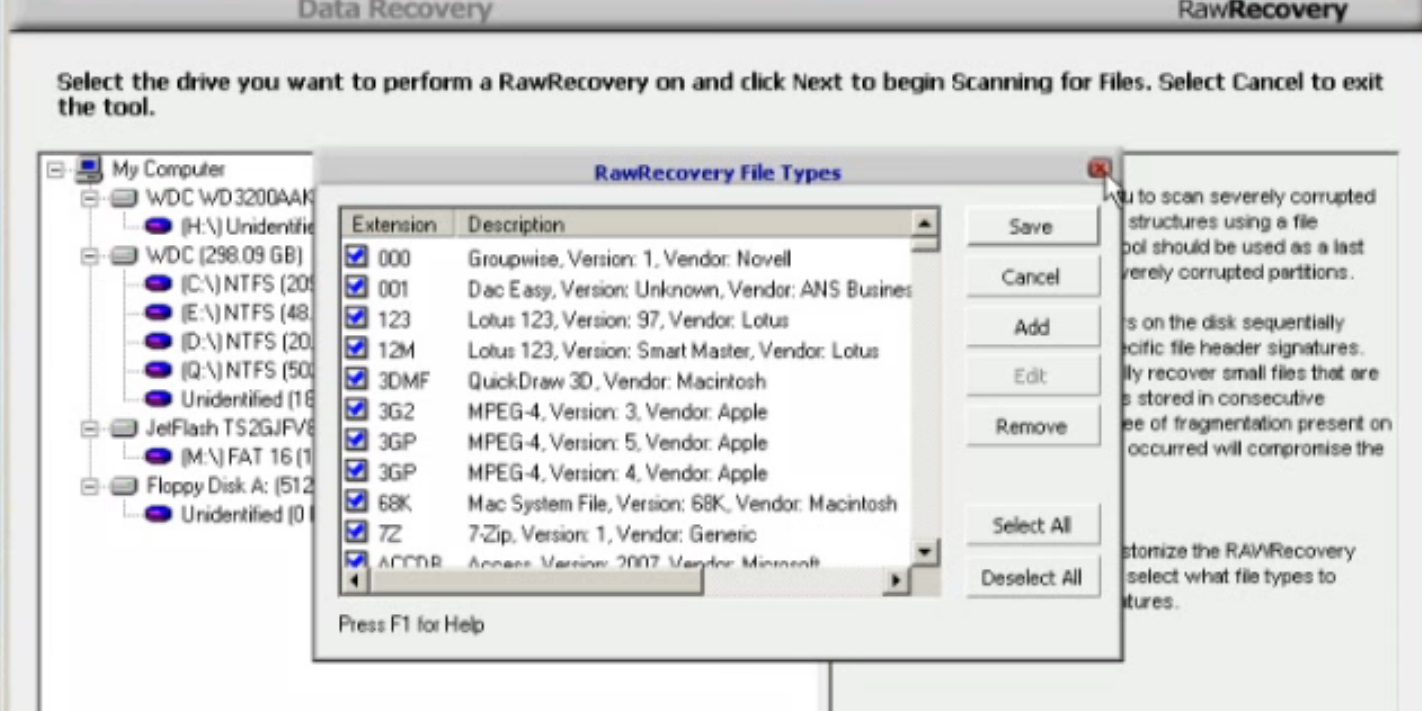Select the '(C:\) NTFS' partition label

tap(246, 284)
